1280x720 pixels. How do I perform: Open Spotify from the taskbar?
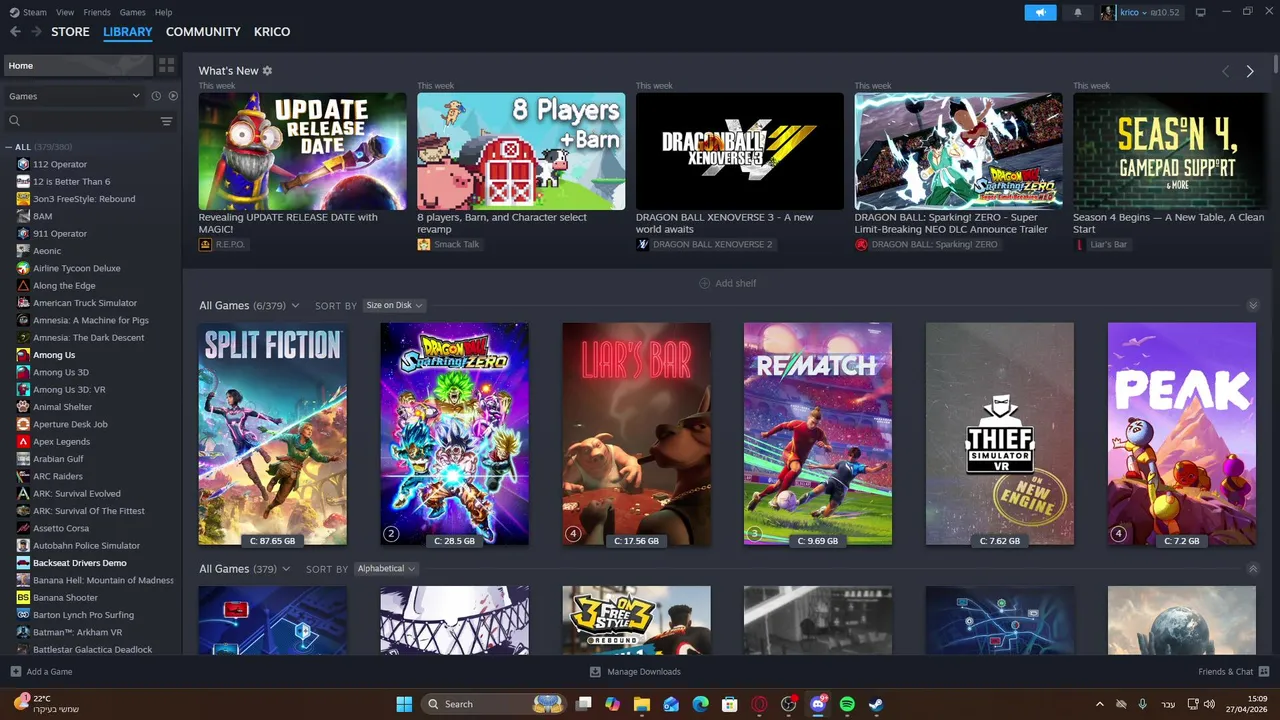(x=847, y=704)
